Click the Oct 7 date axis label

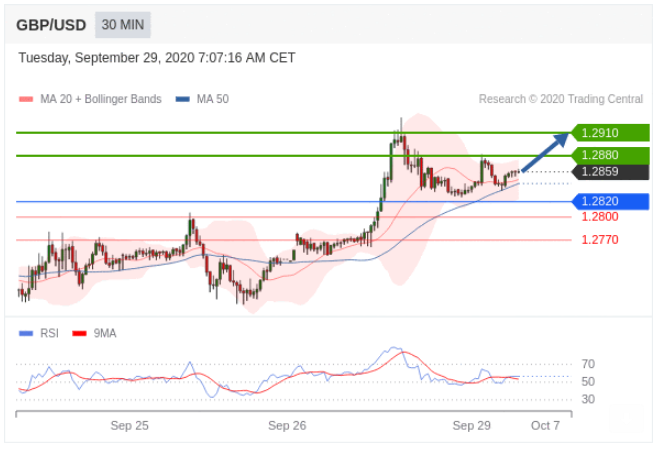[545, 426]
